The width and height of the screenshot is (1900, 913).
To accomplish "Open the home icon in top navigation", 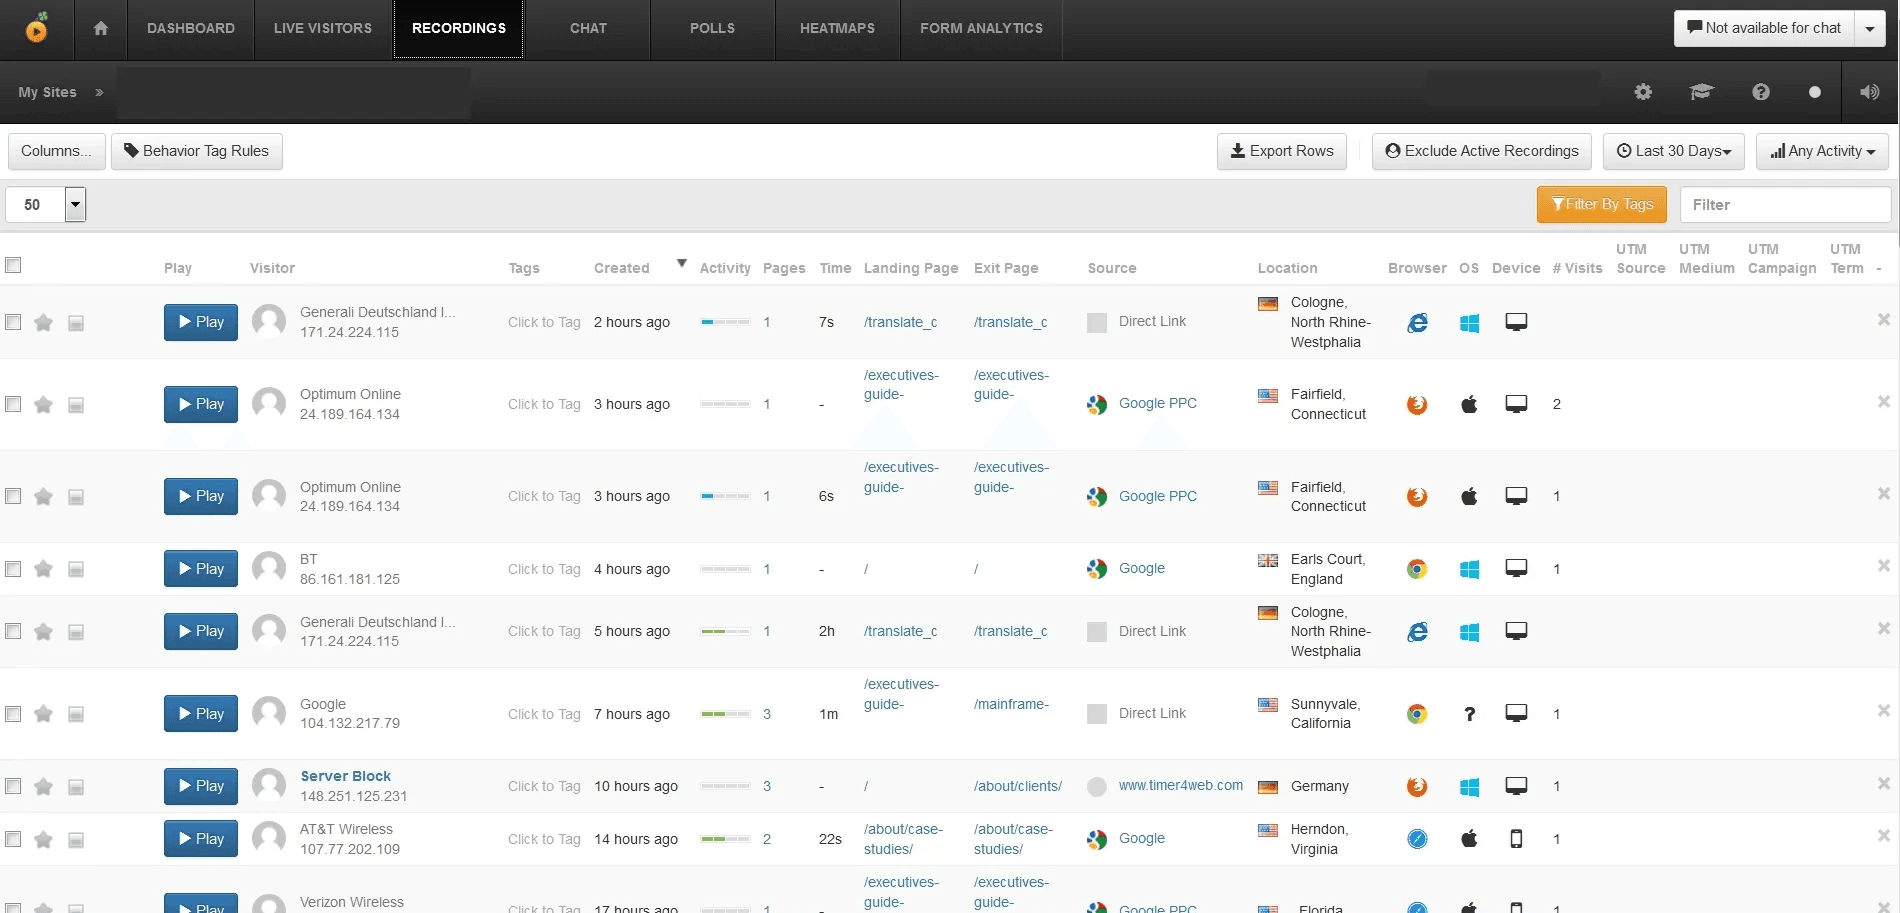I will tap(100, 29).
